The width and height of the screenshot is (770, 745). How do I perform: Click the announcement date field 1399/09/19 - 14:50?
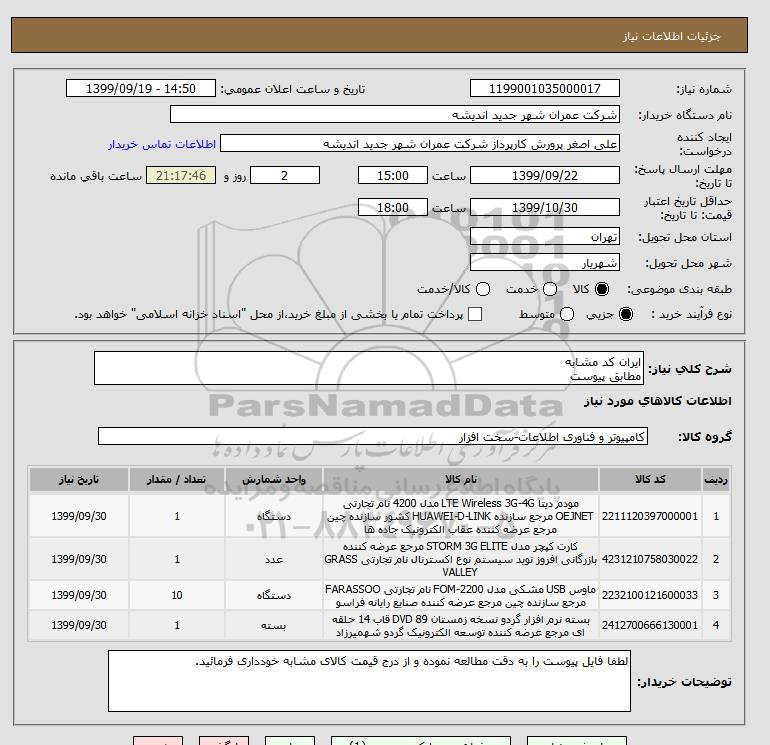pyautogui.click(x=141, y=88)
